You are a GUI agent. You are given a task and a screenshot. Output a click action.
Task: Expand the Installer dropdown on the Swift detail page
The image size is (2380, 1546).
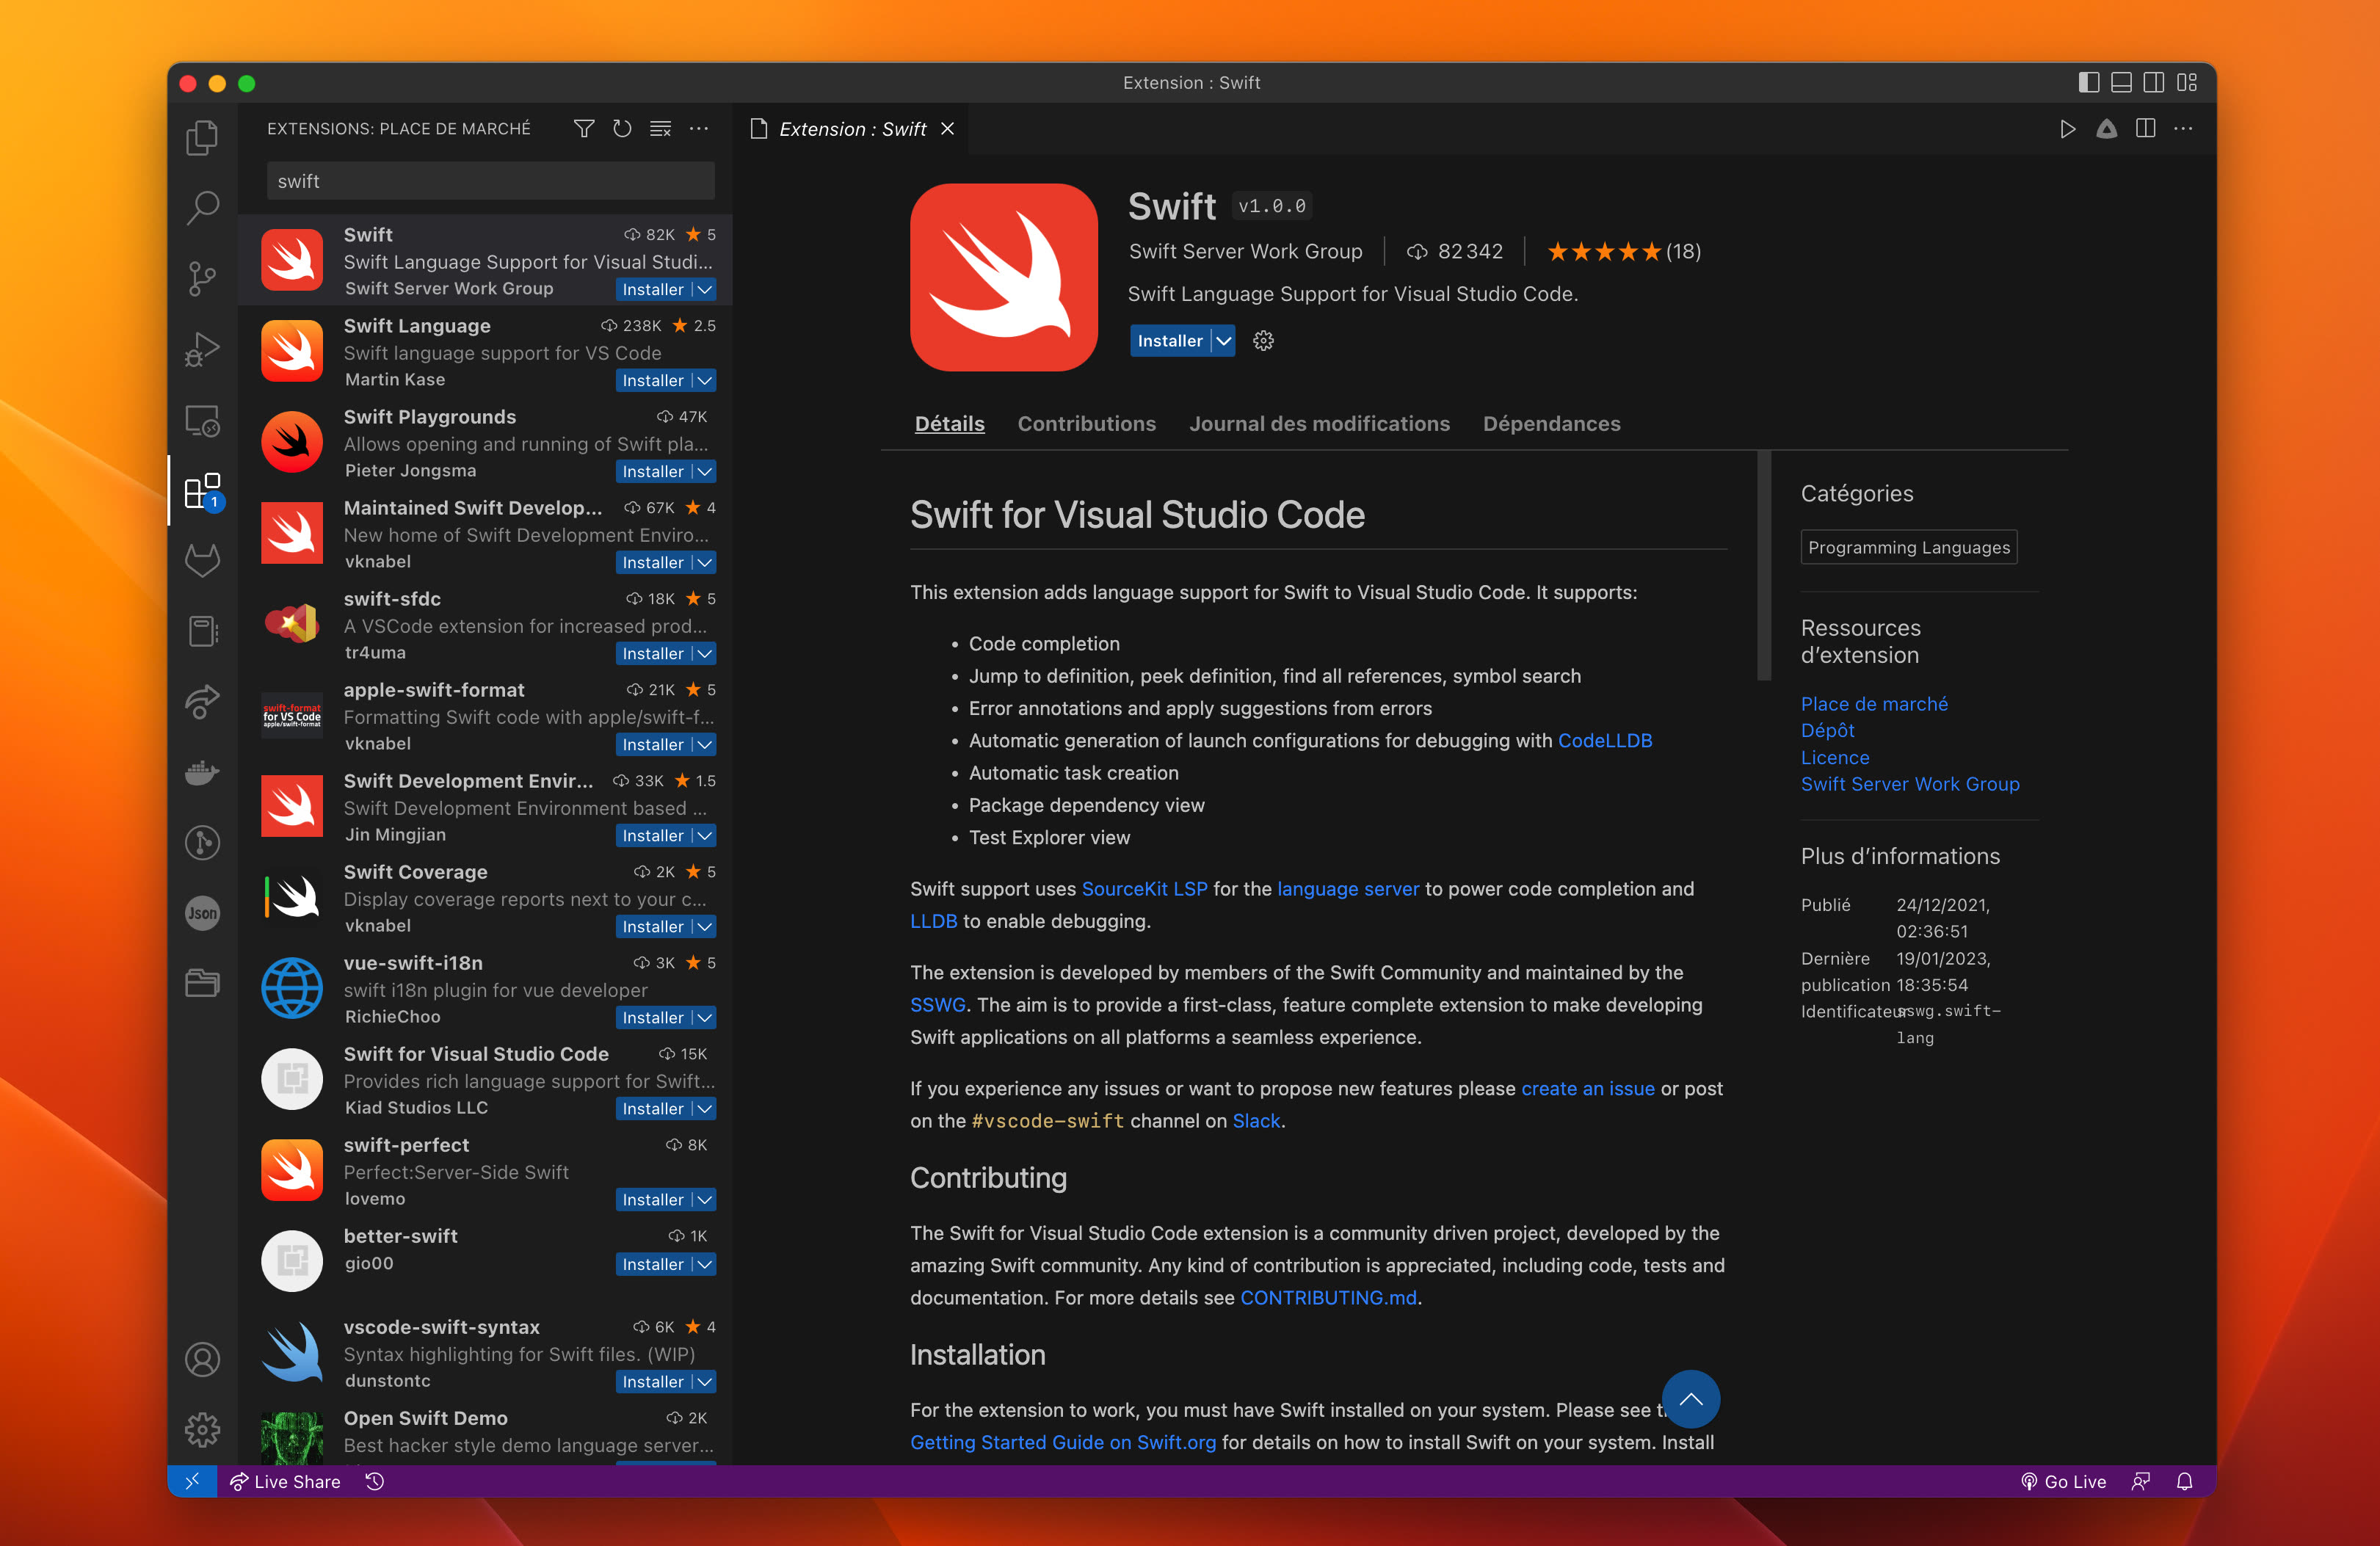(1224, 341)
